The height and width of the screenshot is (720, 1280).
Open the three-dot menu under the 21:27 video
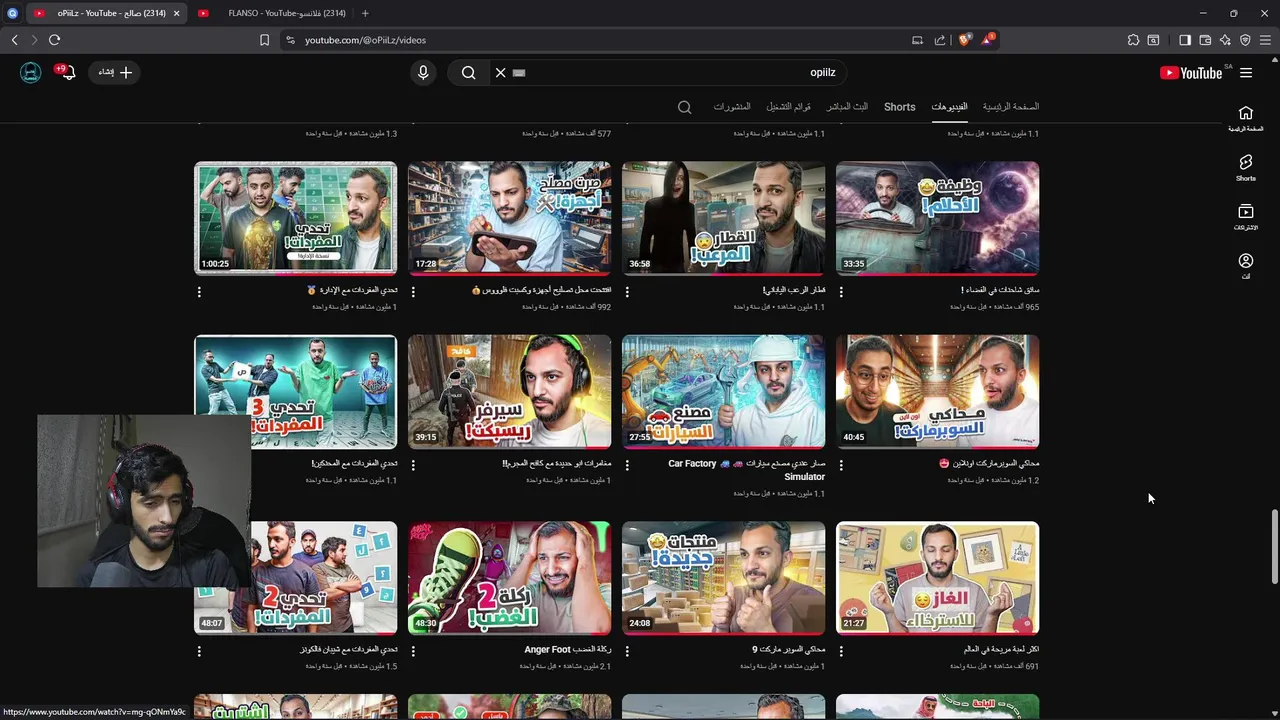tap(841, 651)
